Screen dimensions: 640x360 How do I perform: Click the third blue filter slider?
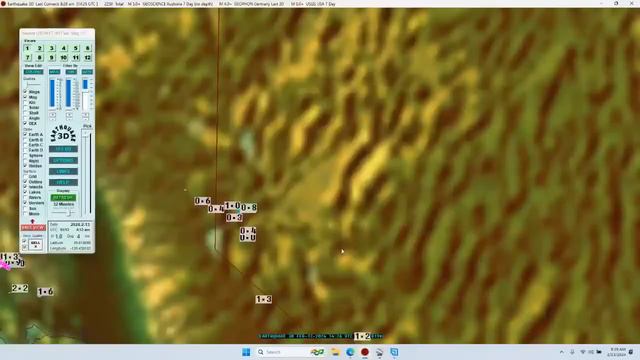pyautogui.click(x=85, y=84)
